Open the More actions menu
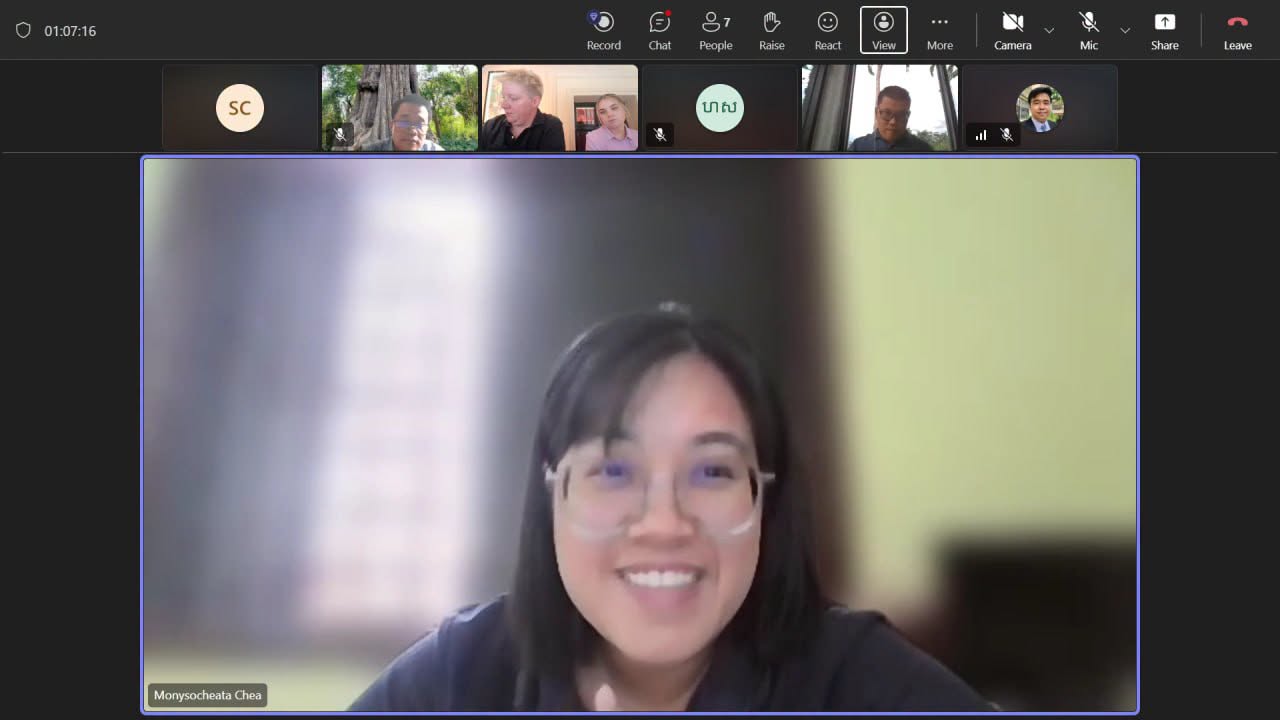1280x720 pixels. 939,30
